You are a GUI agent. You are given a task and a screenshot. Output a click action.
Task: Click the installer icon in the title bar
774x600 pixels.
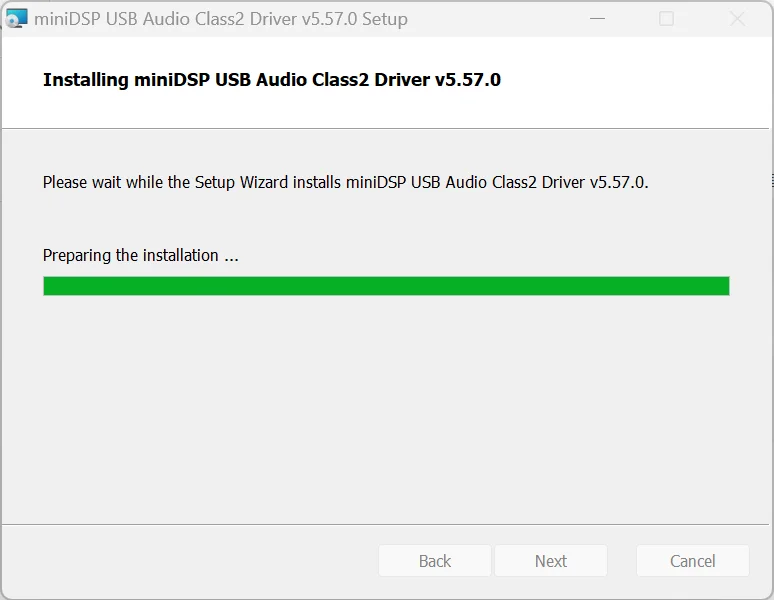[16, 19]
